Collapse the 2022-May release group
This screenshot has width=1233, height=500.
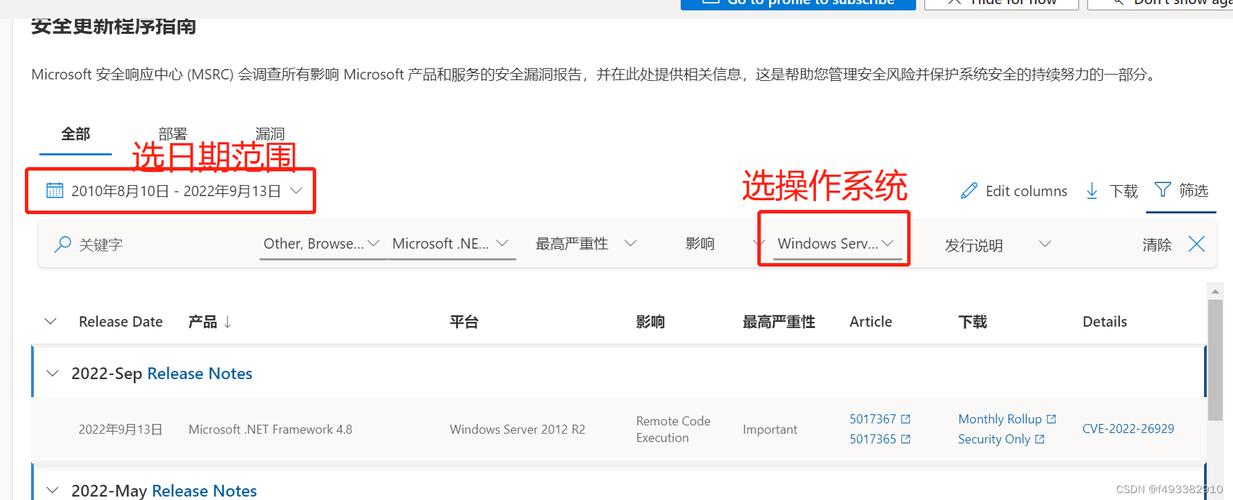click(53, 491)
